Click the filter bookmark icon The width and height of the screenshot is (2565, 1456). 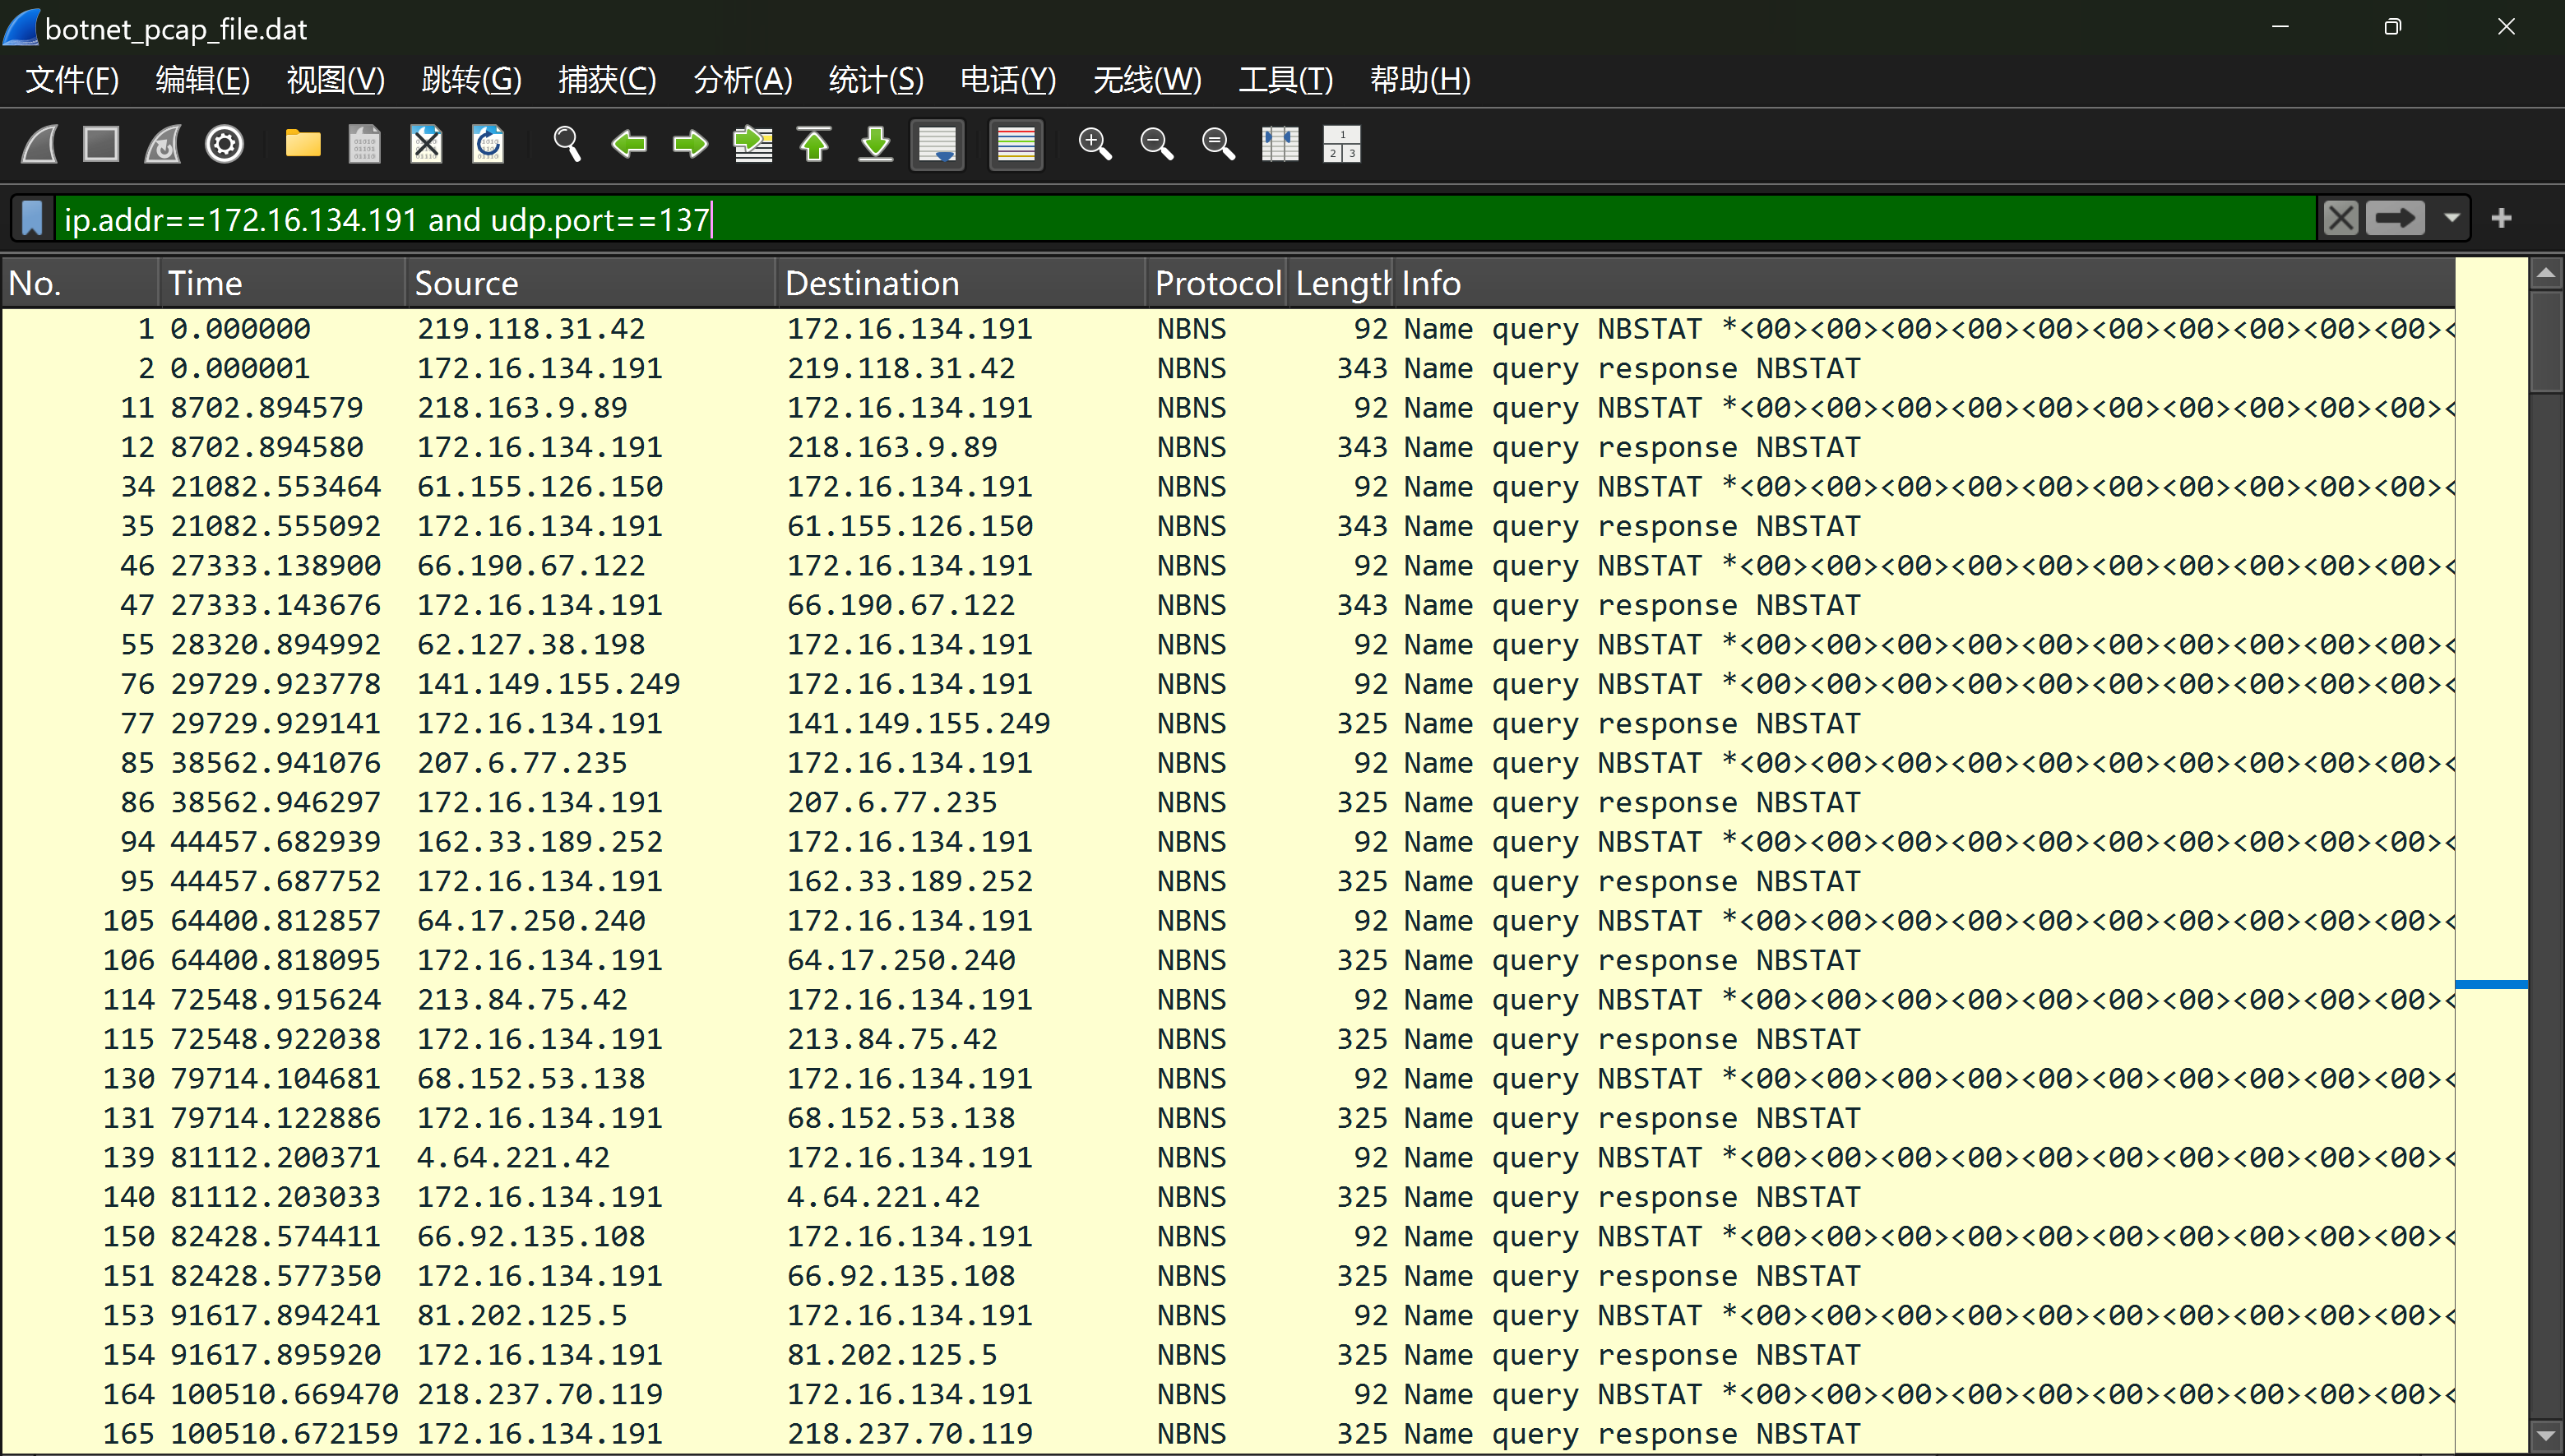32,218
